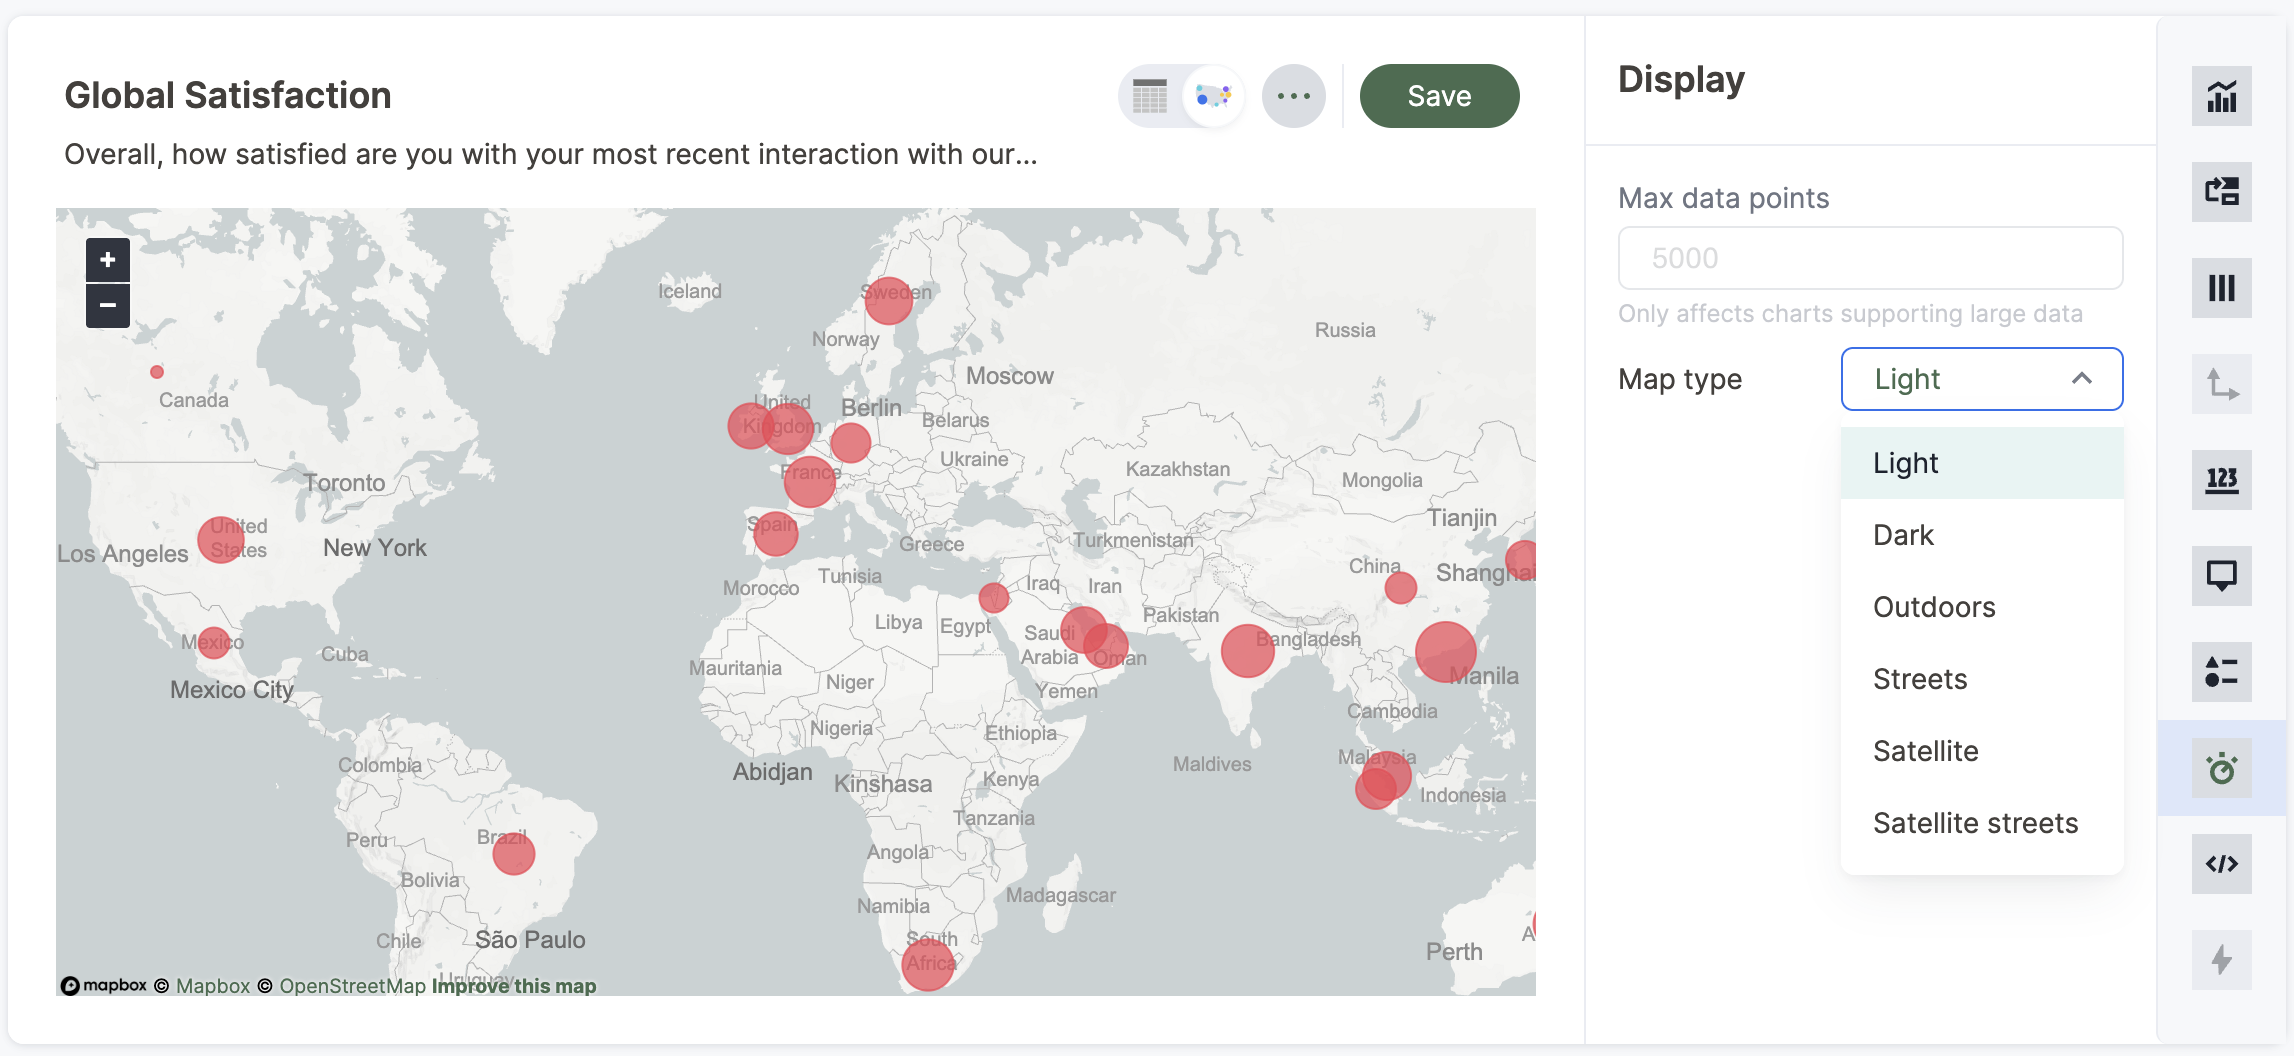Open the legend settings sidebar icon
Viewport: 2294px width, 1056px height.
click(2221, 672)
